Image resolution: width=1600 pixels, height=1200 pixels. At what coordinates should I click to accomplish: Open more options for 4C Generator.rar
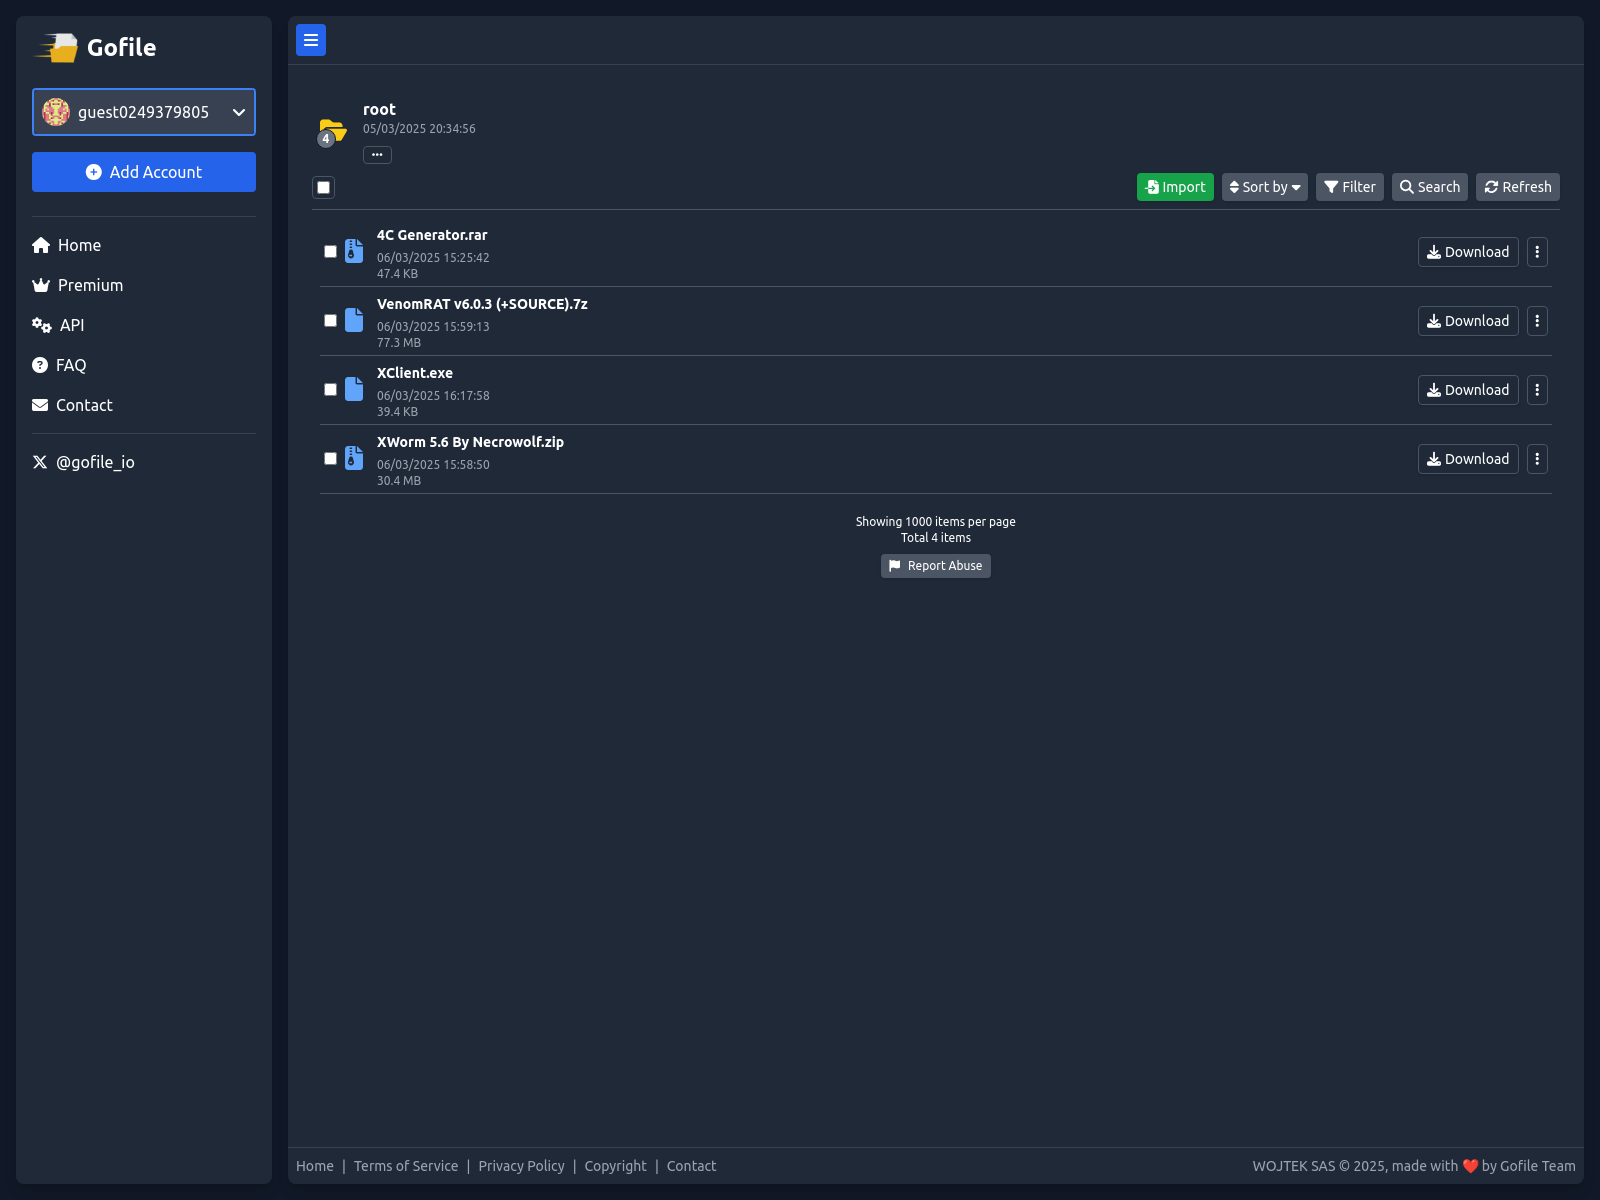pyautogui.click(x=1537, y=252)
